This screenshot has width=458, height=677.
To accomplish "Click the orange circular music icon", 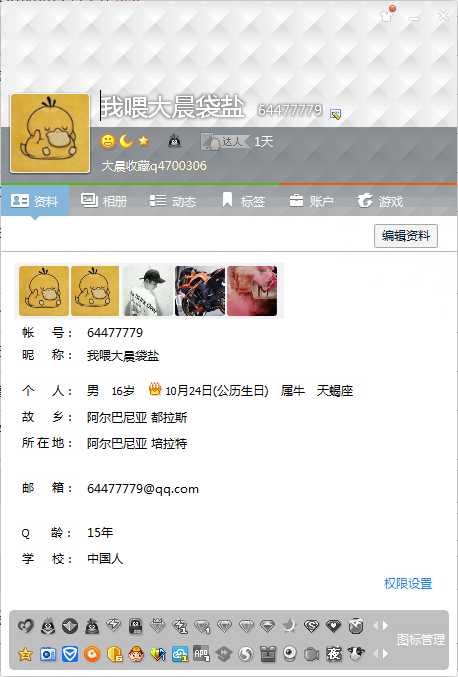I will click(92, 655).
